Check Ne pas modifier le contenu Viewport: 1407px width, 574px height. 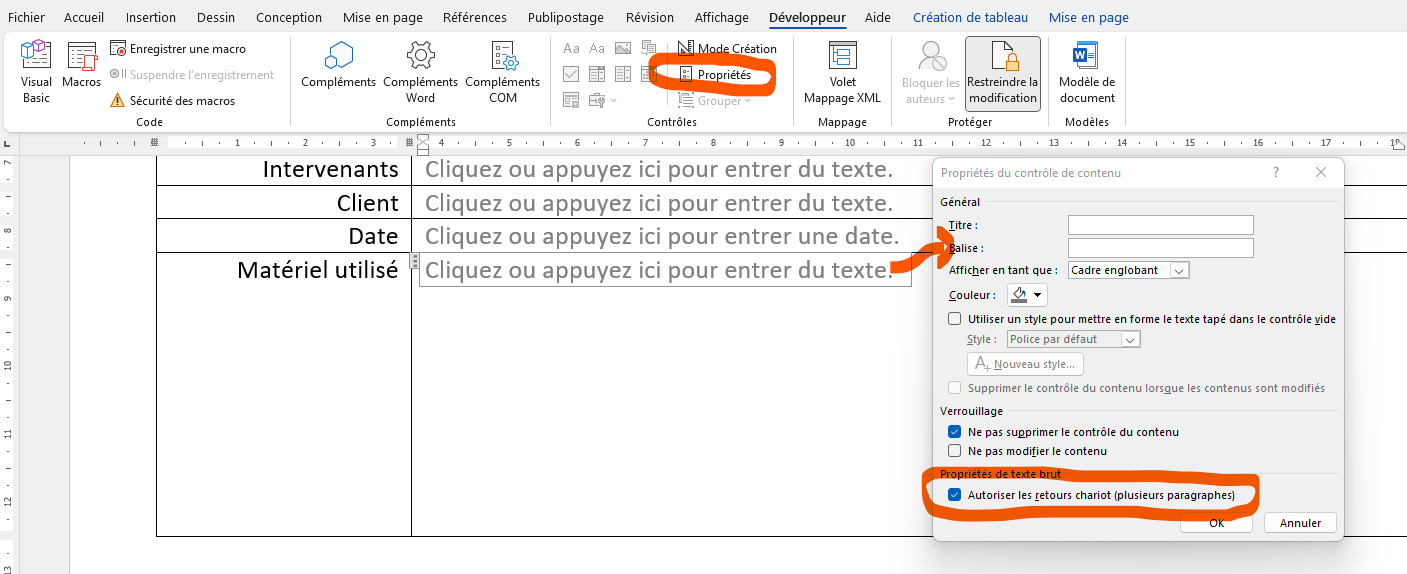pyautogui.click(x=954, y=451)
